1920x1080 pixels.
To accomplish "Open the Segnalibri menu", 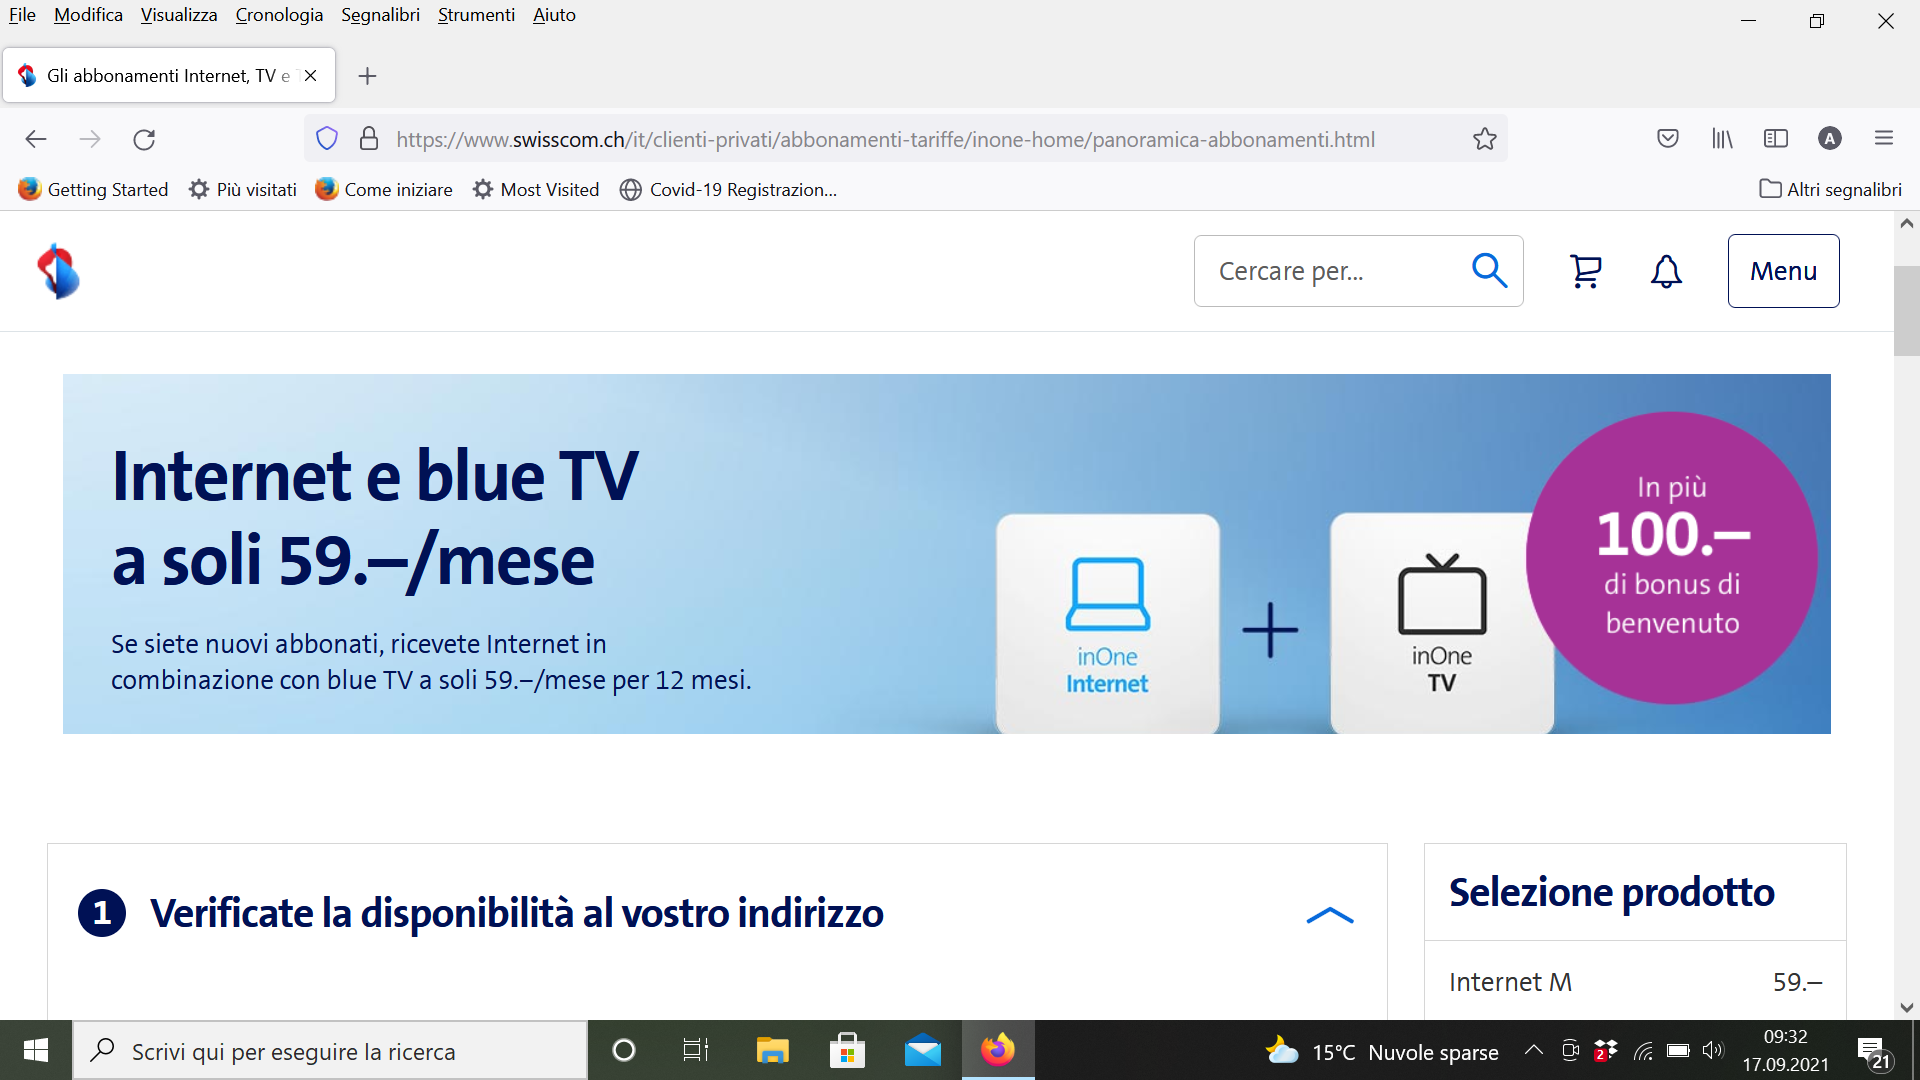I will 380,15.
